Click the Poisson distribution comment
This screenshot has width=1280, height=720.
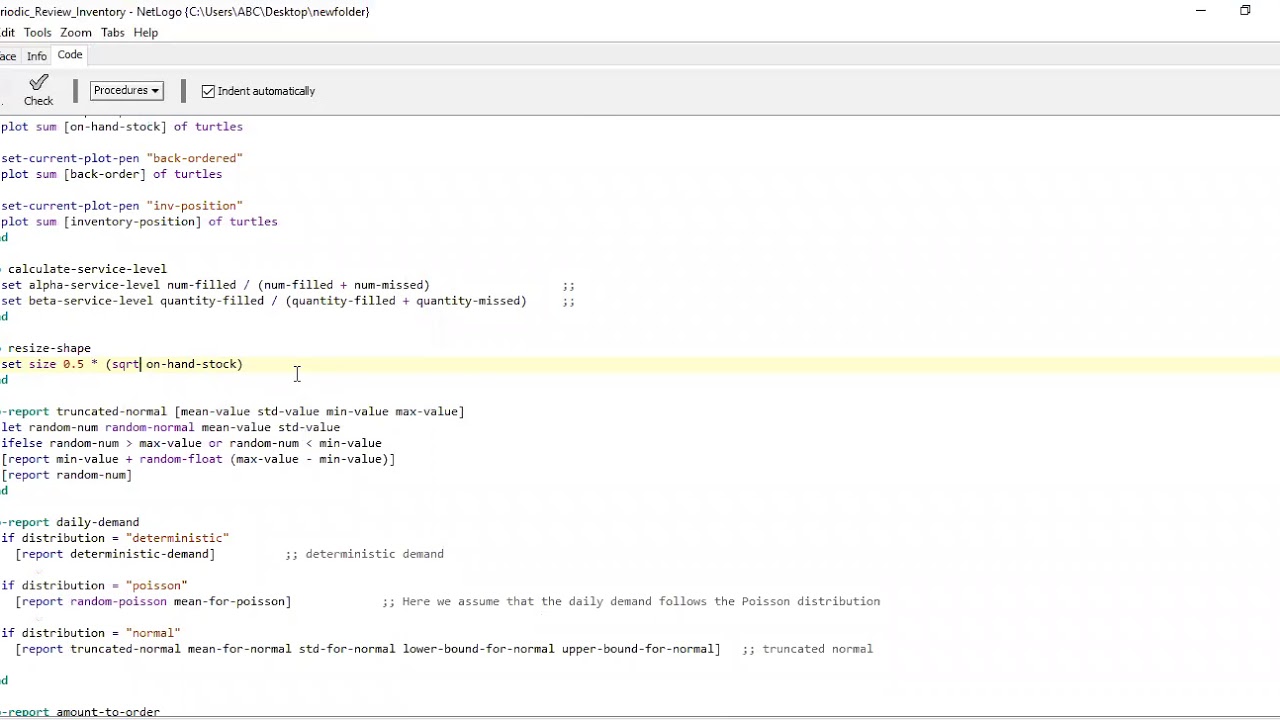coord(631,602)
